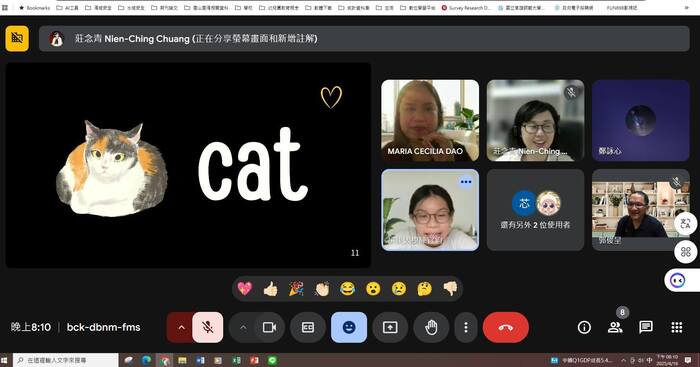Click the present screen button
The height and width of the screenshot is (367, 700).
click(x=390, y=327)
